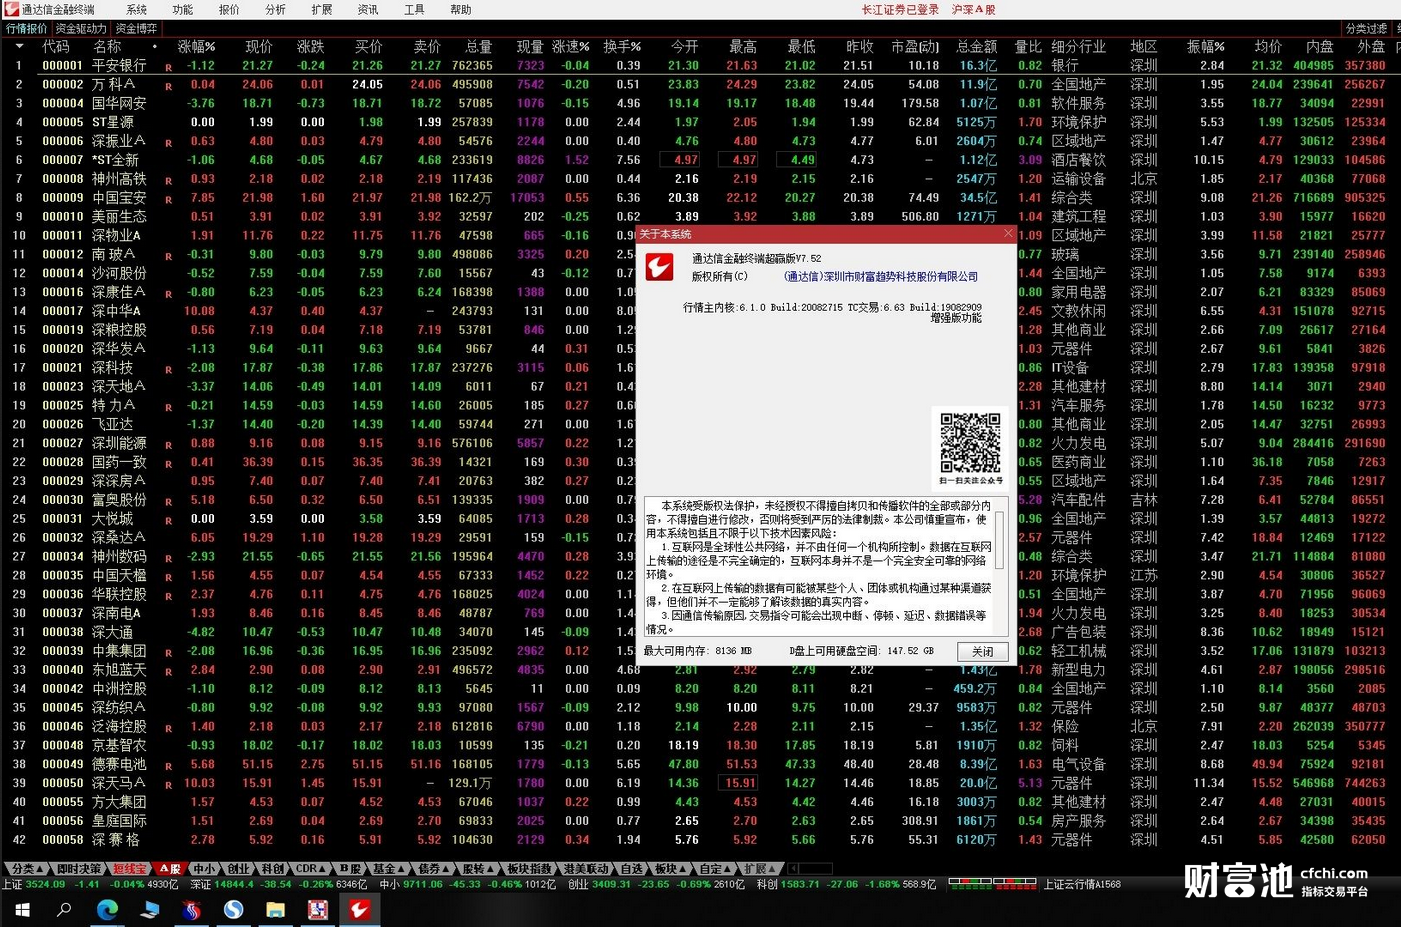Screen dimensions: 1401x927
Task: Close the 关于本系统 dialog with X
Action: click(x=1008, y=233)
